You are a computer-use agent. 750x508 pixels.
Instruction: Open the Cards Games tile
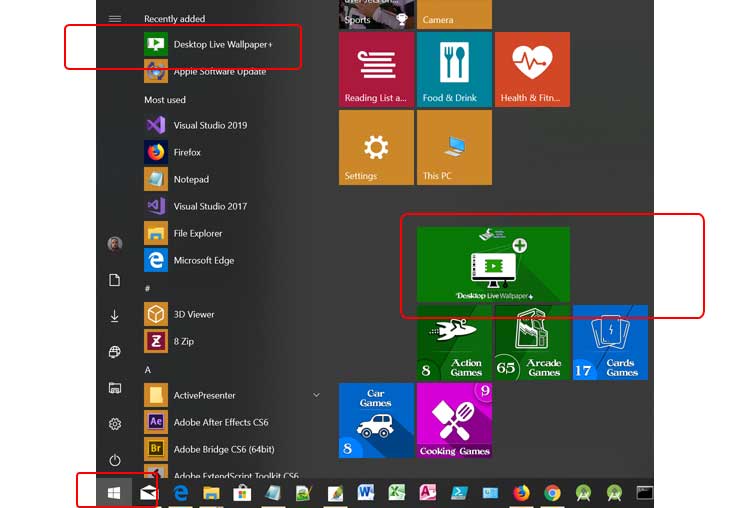tap(610, 342)
